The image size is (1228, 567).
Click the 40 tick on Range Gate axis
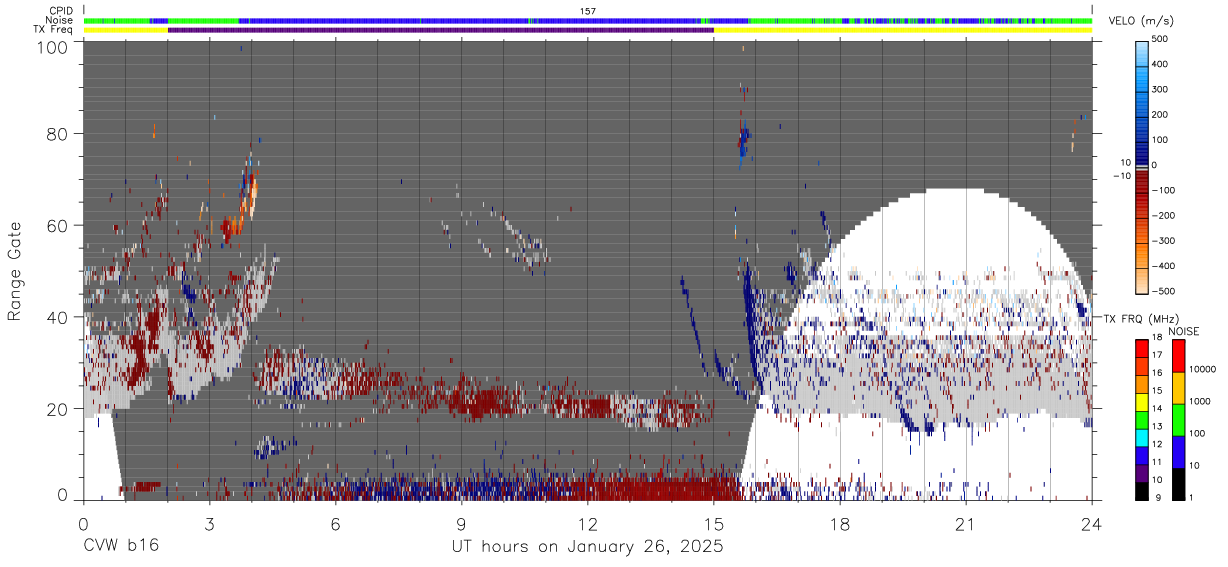tap(57, 317)
